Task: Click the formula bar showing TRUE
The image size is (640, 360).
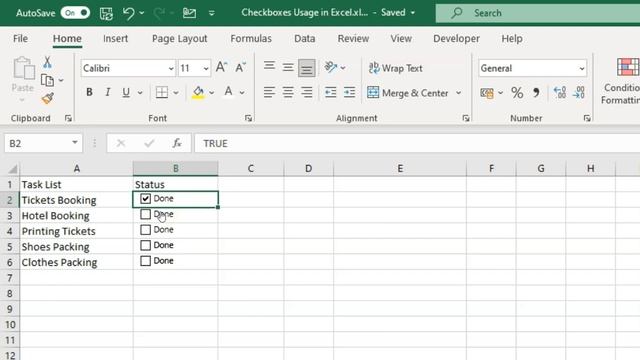Action: tap(417, 143)
